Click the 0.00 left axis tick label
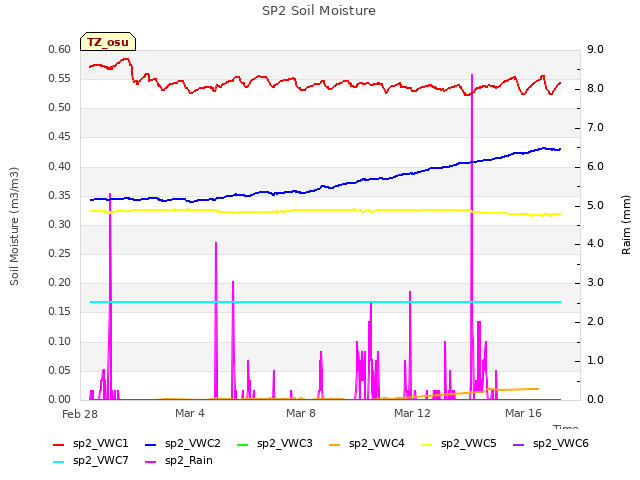The image size is (640, 480). point(60,400)
